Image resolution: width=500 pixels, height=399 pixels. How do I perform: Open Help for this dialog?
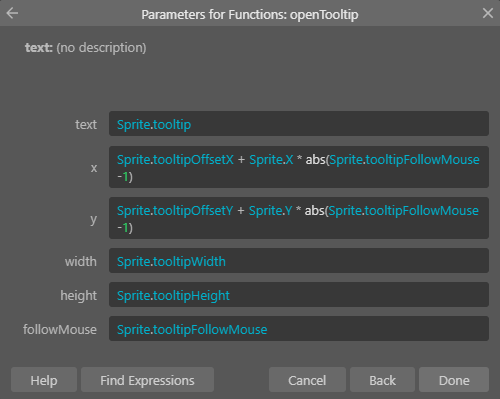[44, 380]
